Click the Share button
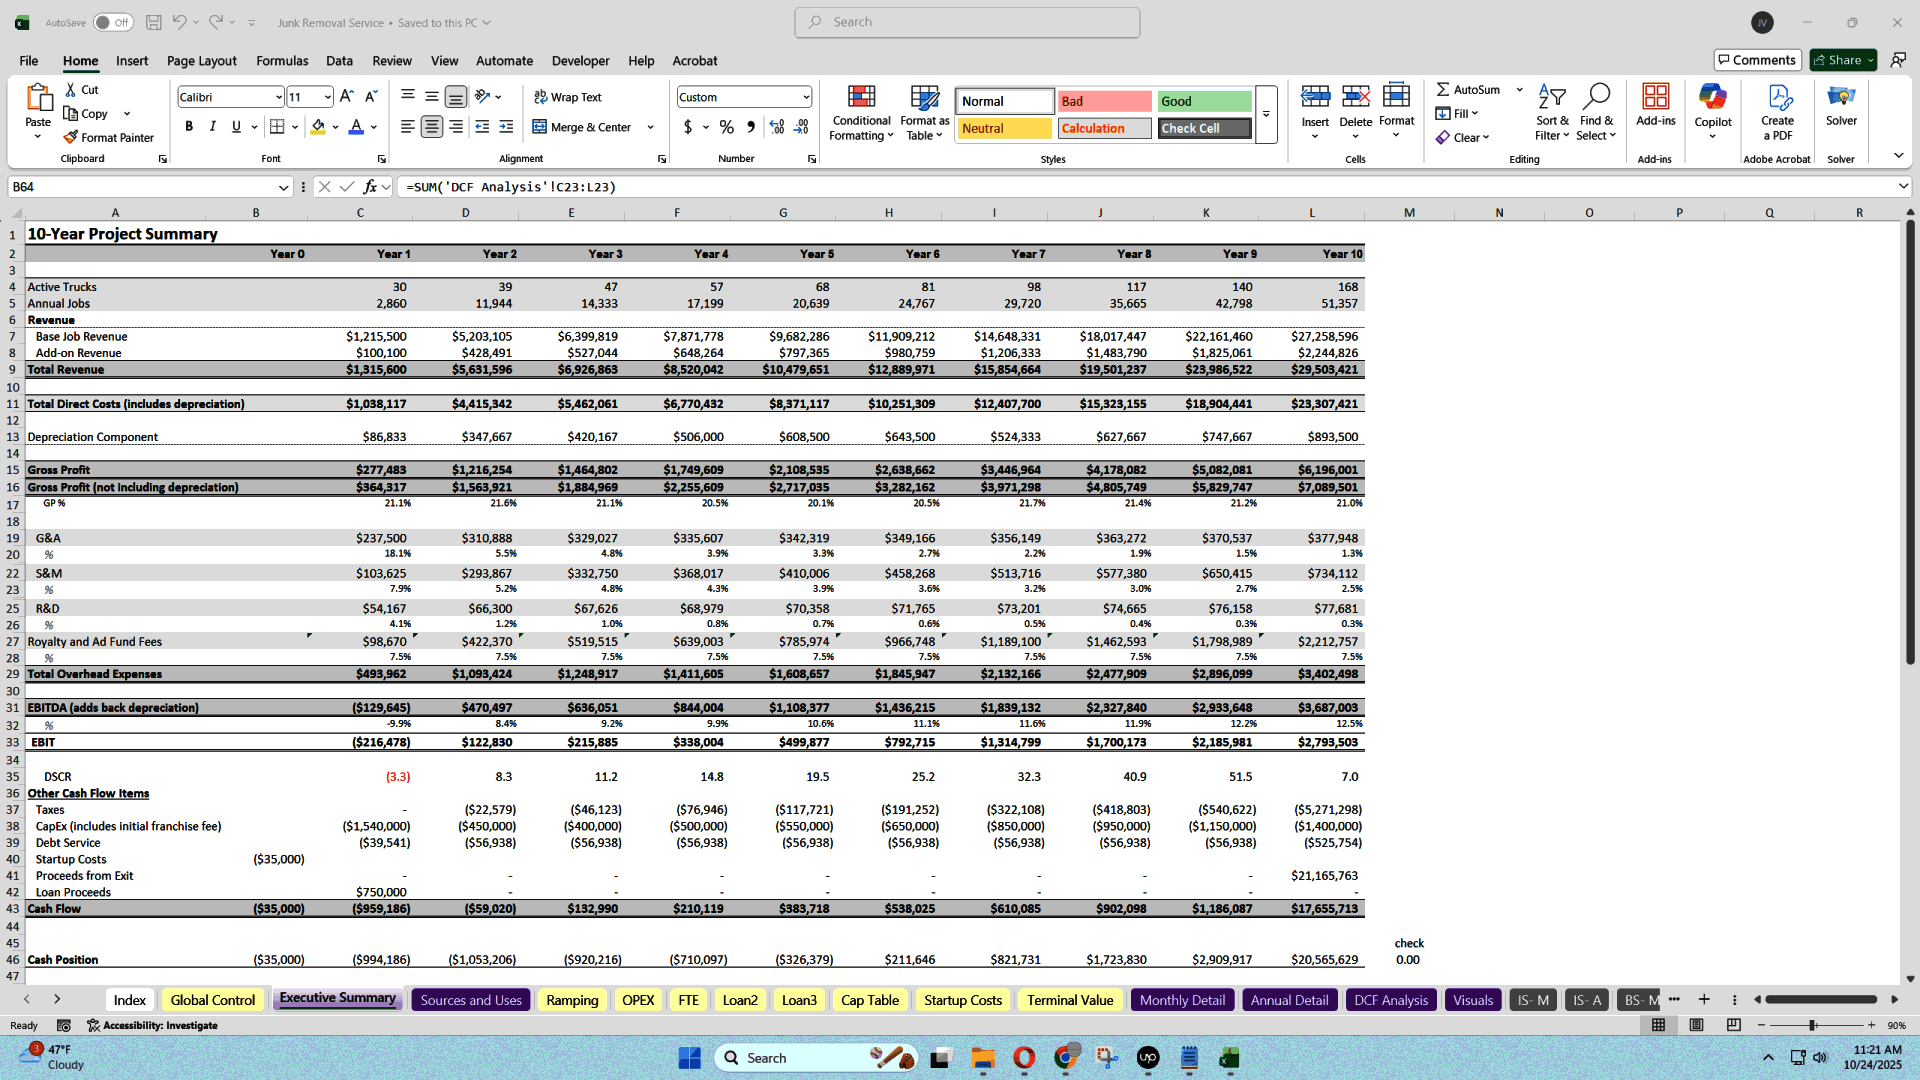 click(x=1840, y=59)
